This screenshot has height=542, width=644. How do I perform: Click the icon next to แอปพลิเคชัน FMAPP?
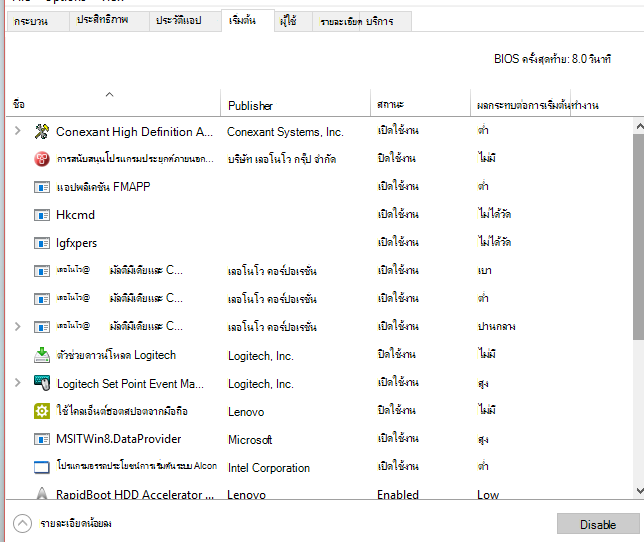42,187
